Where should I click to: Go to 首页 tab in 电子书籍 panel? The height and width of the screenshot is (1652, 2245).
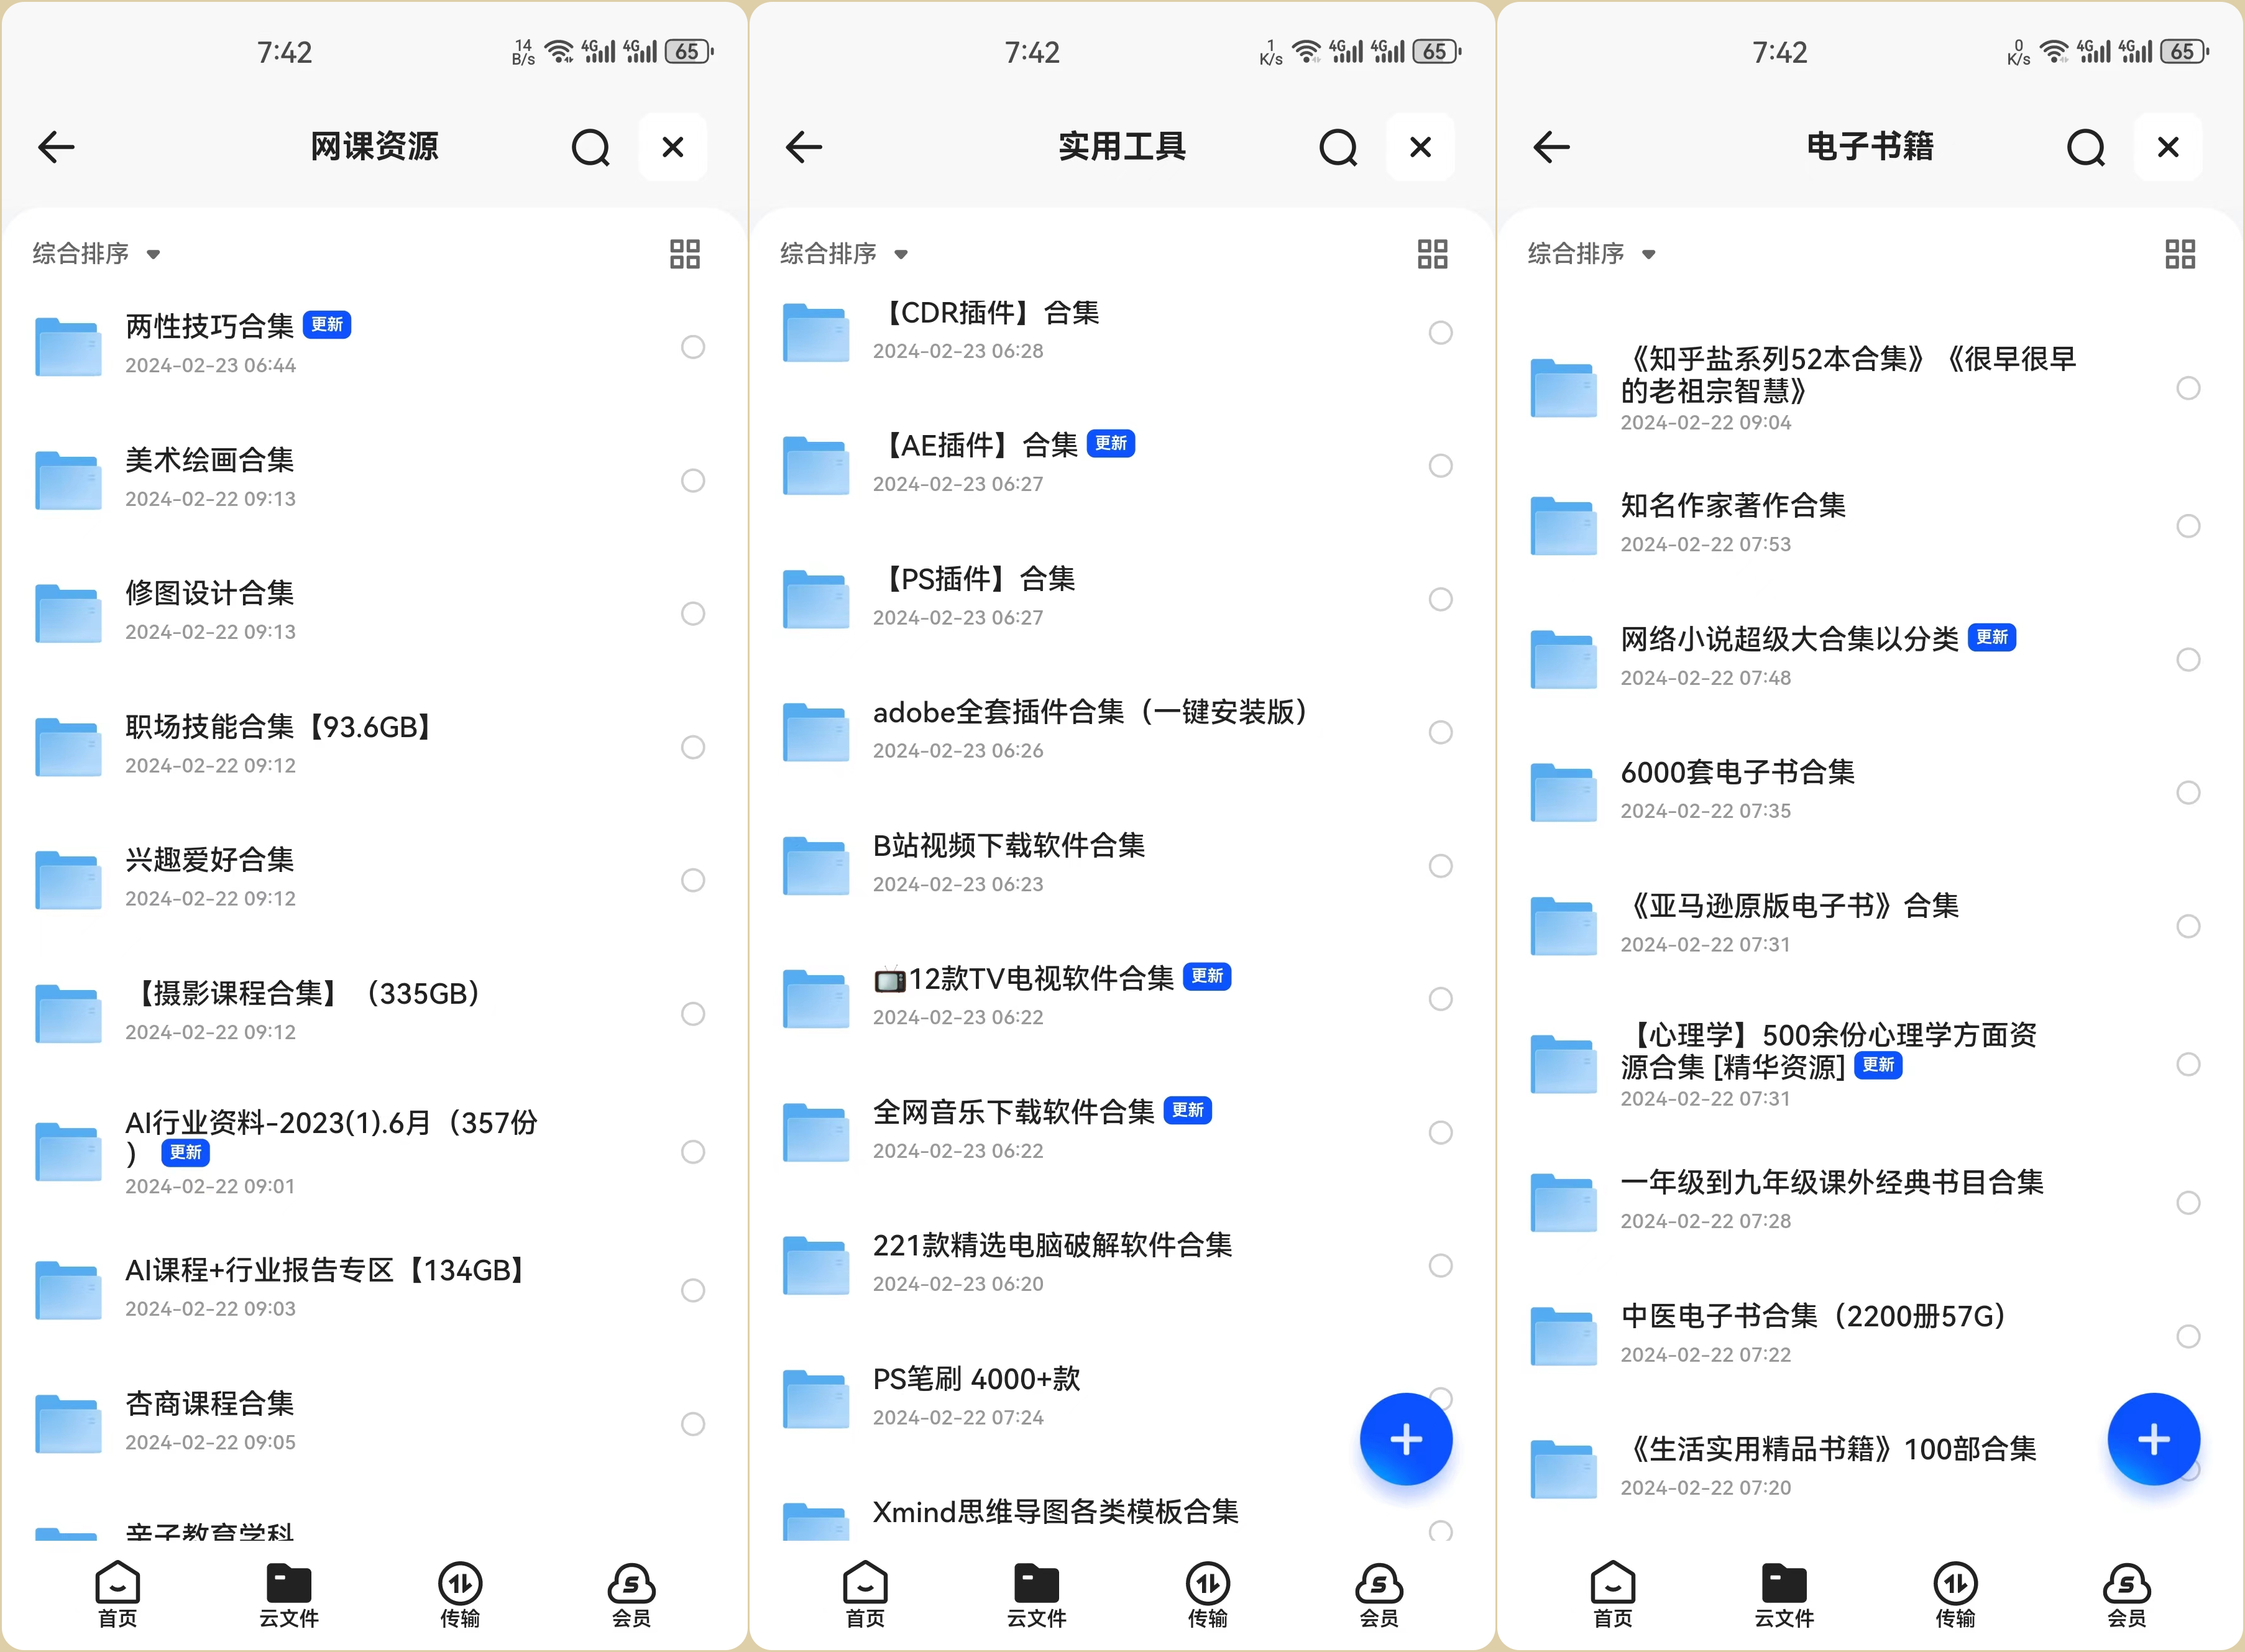point(1613,1594)
